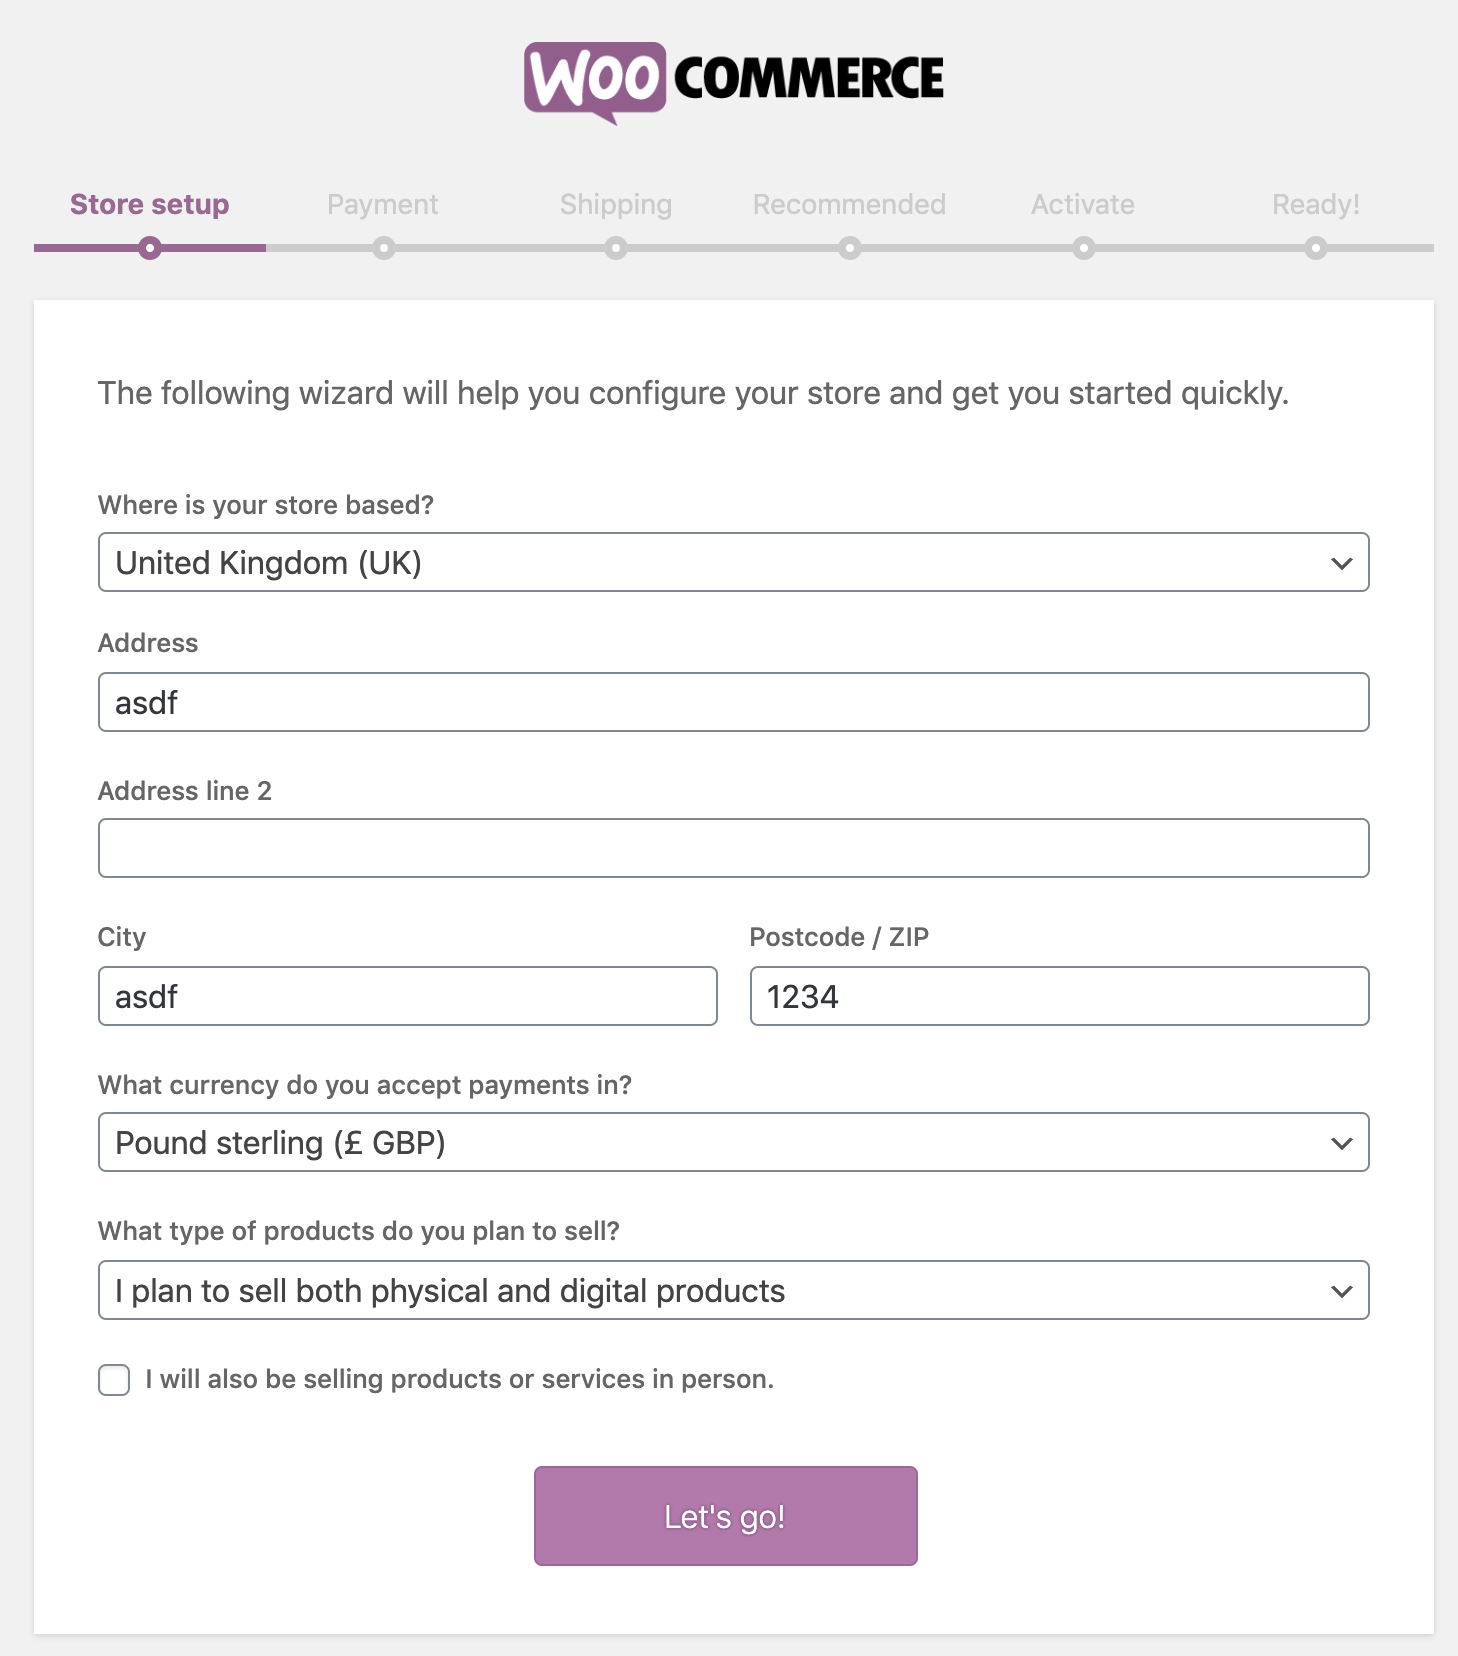The image size is (1458, 1656).
Task: Open the store country dropdown
Action: pos(732,562)
